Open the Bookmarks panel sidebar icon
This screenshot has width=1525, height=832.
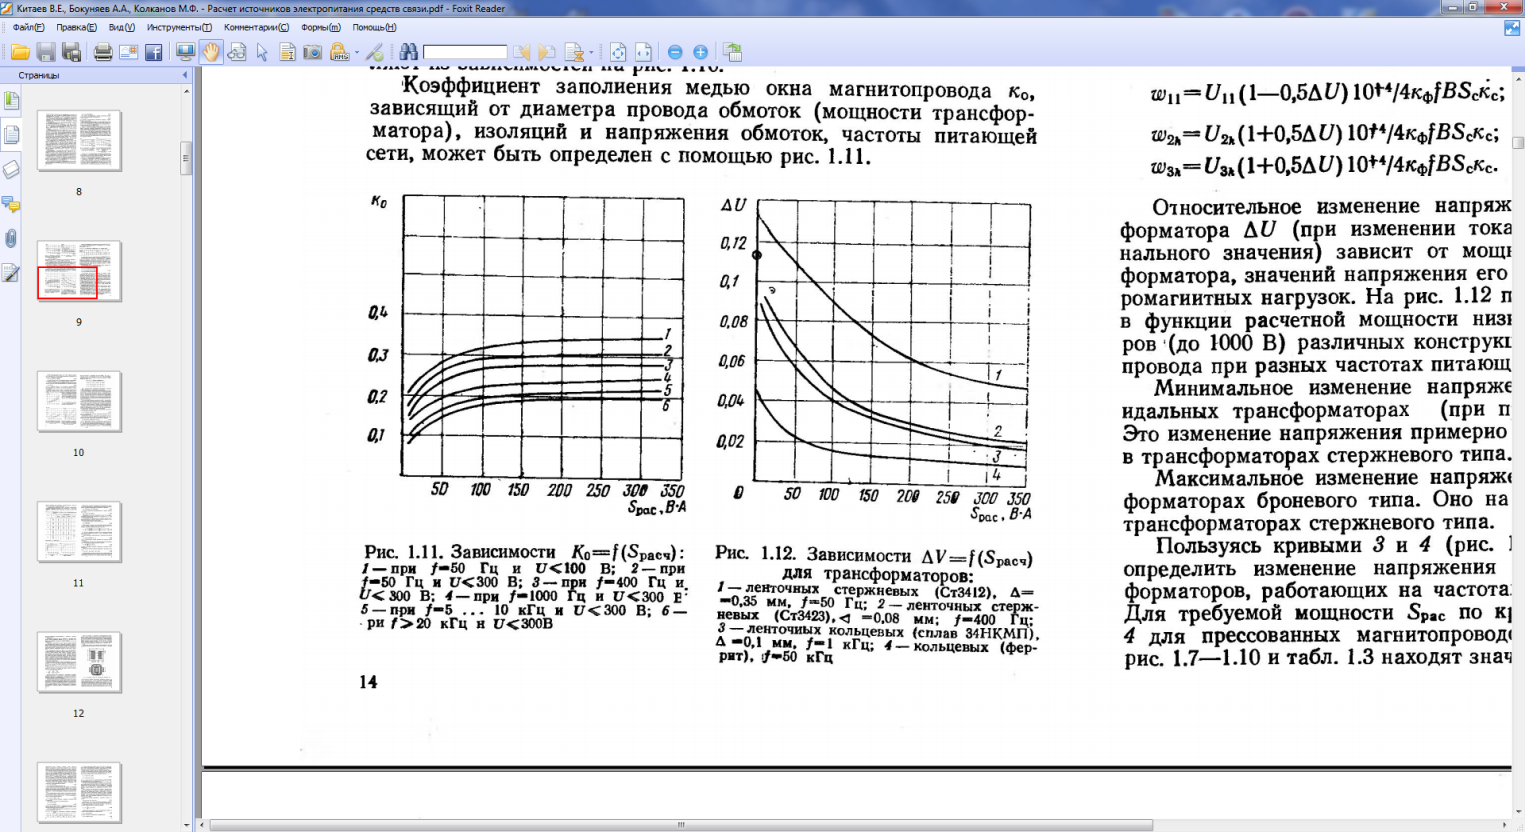coord(11,100)
